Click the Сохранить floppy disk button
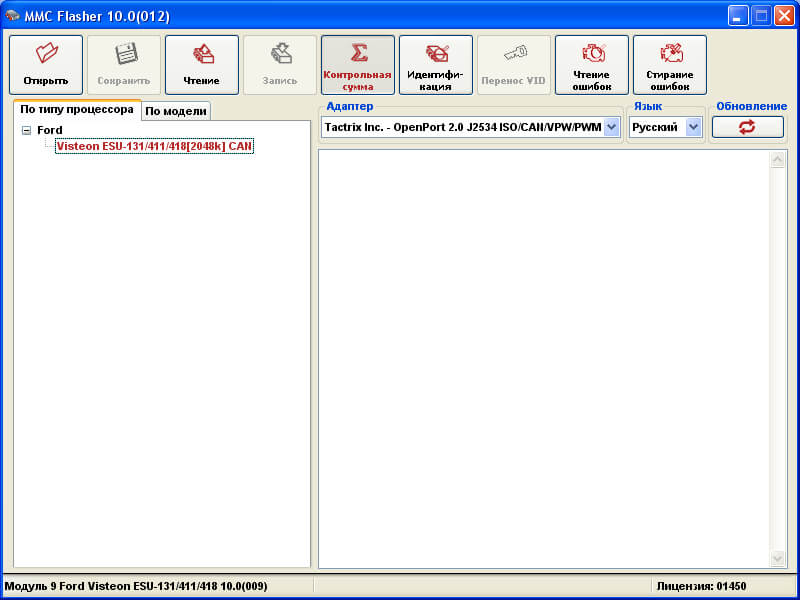Image resolution: width=800 pixels, height=600 pixels. pyautogui.click(x=124, y=65)
